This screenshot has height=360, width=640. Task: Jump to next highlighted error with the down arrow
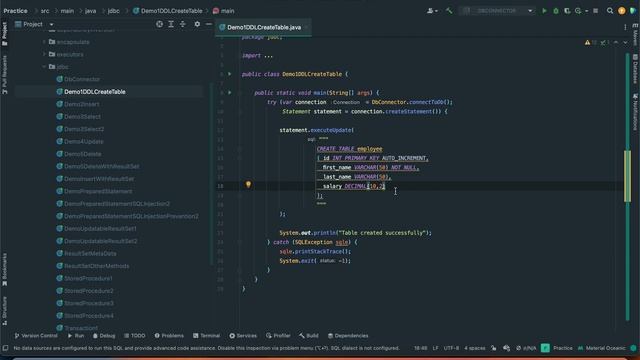click(625, 42)
